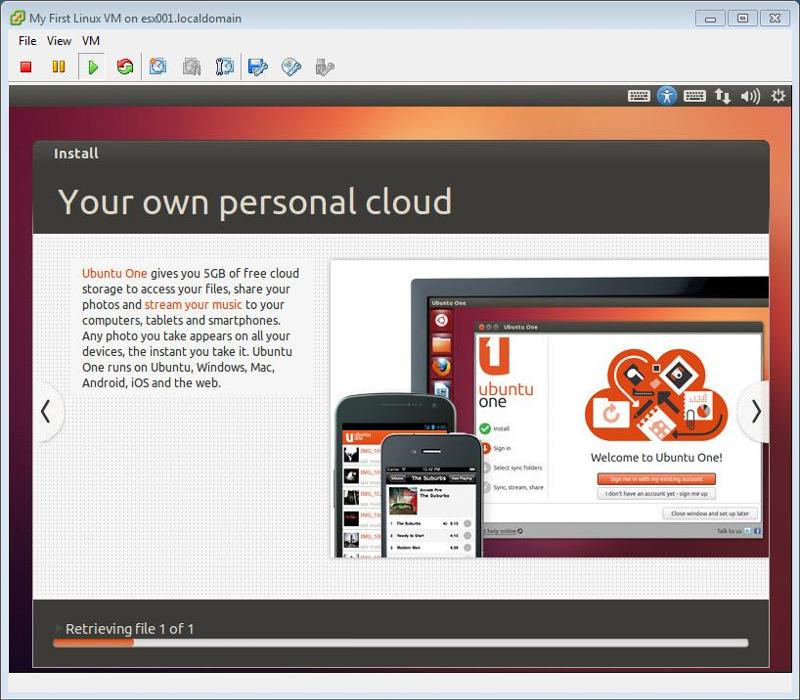800x700 pixels.
Task: Open the network indicator with up-down arrows
Action: tap(722, 95)
